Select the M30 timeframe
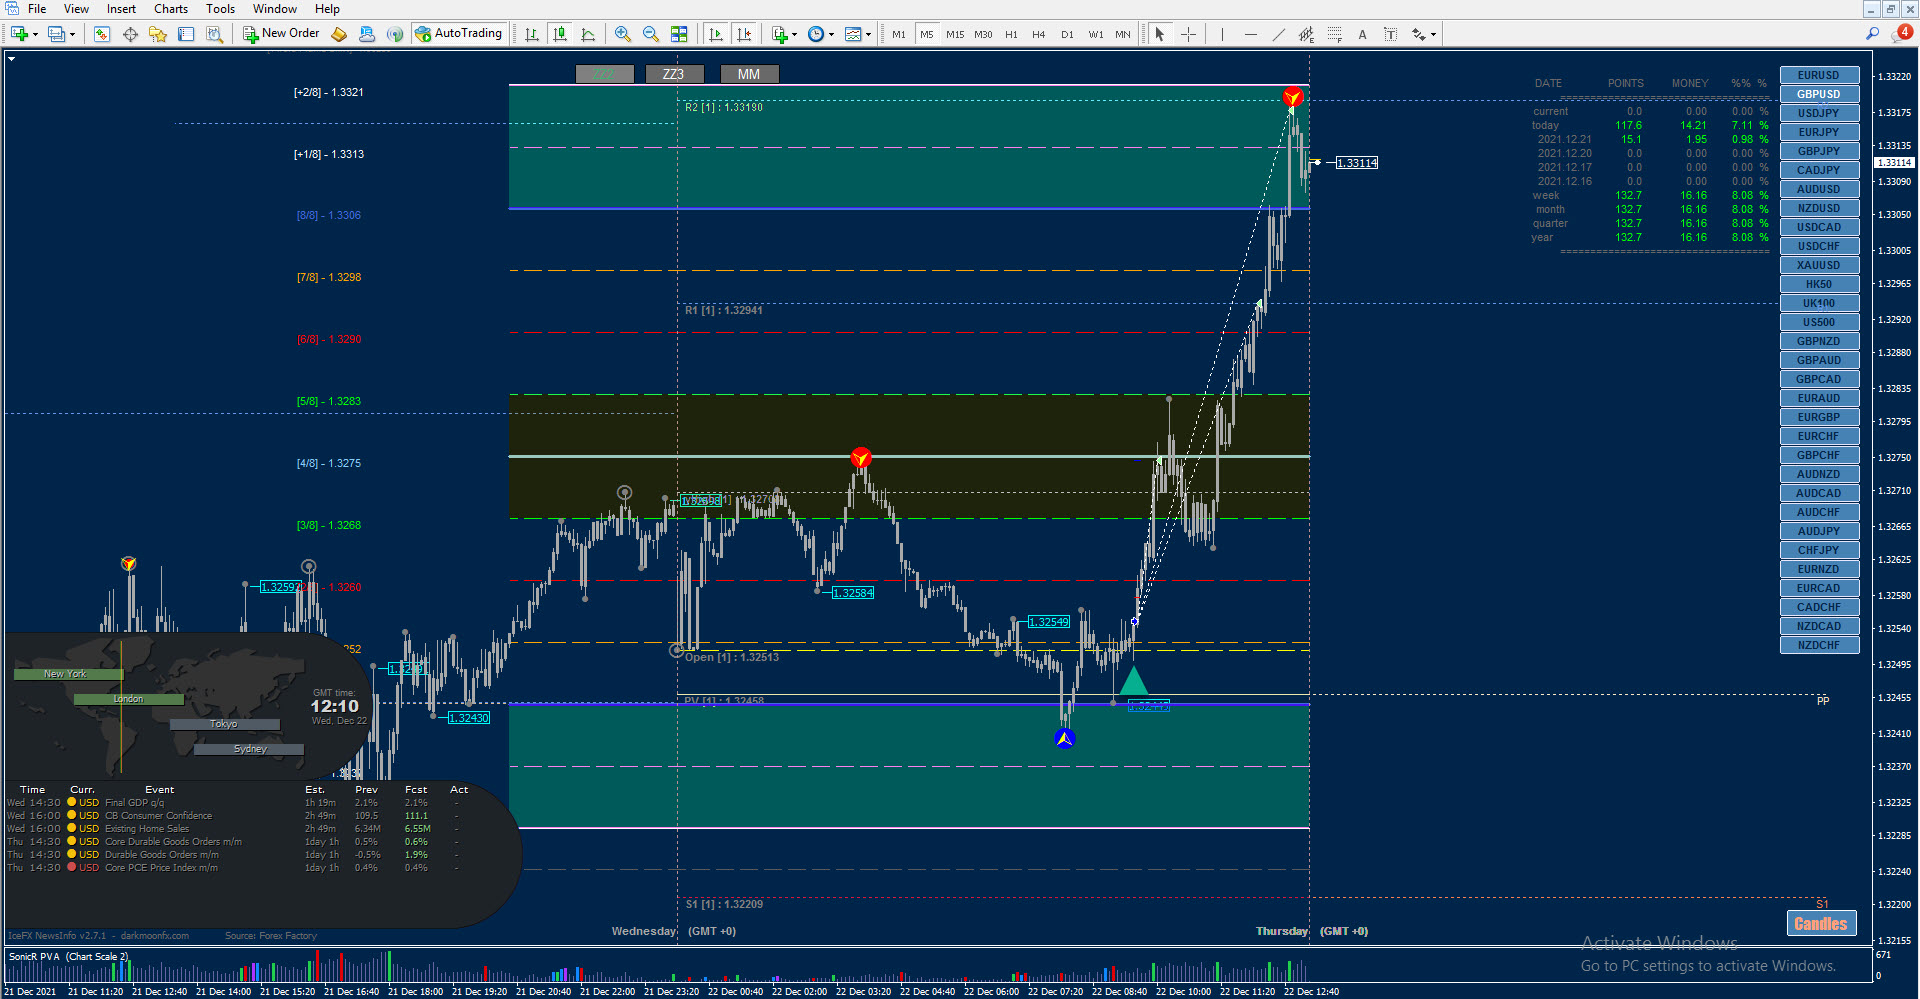The image size is (1920, 999). point(983,34)
